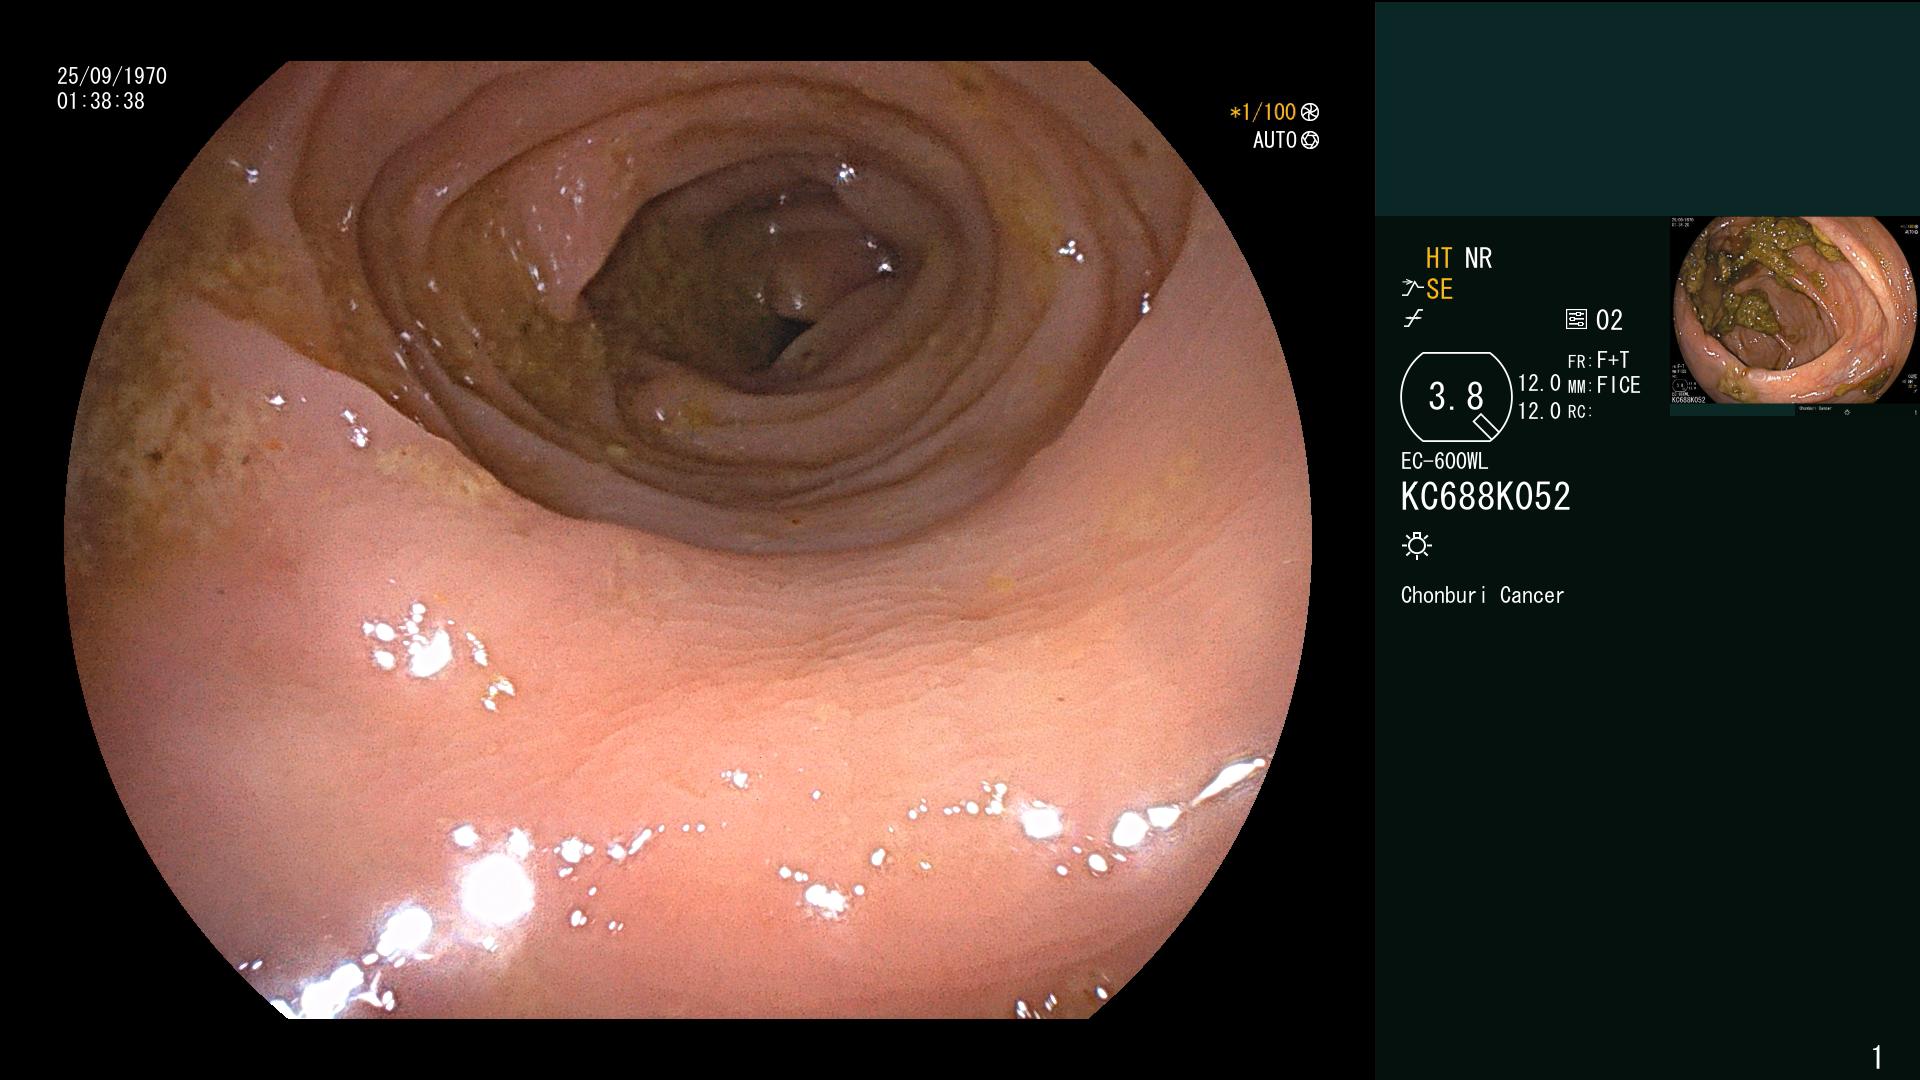This screenshot has height=1080, width=1920.
Task: Click the upper 12.0 value
Action: pos(1539,383)
